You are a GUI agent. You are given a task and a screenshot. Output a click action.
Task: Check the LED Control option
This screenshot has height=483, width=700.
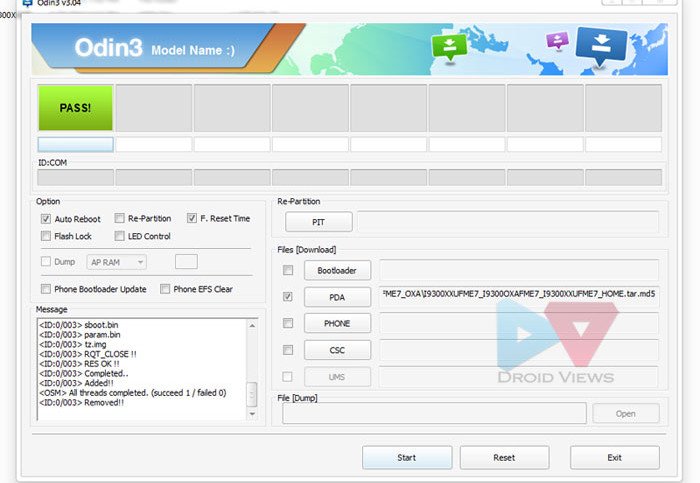pos(119,236)
